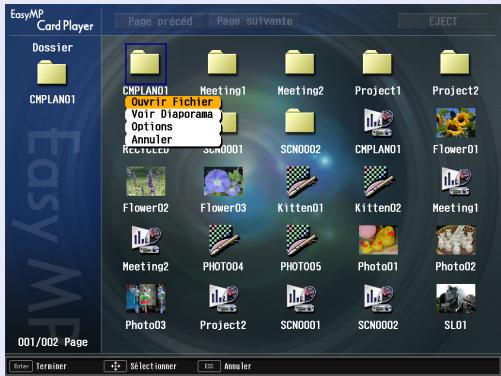Select the Photo02 thumbnail
The height and width of the screenshot is (376, 501).
pos(456,240)
